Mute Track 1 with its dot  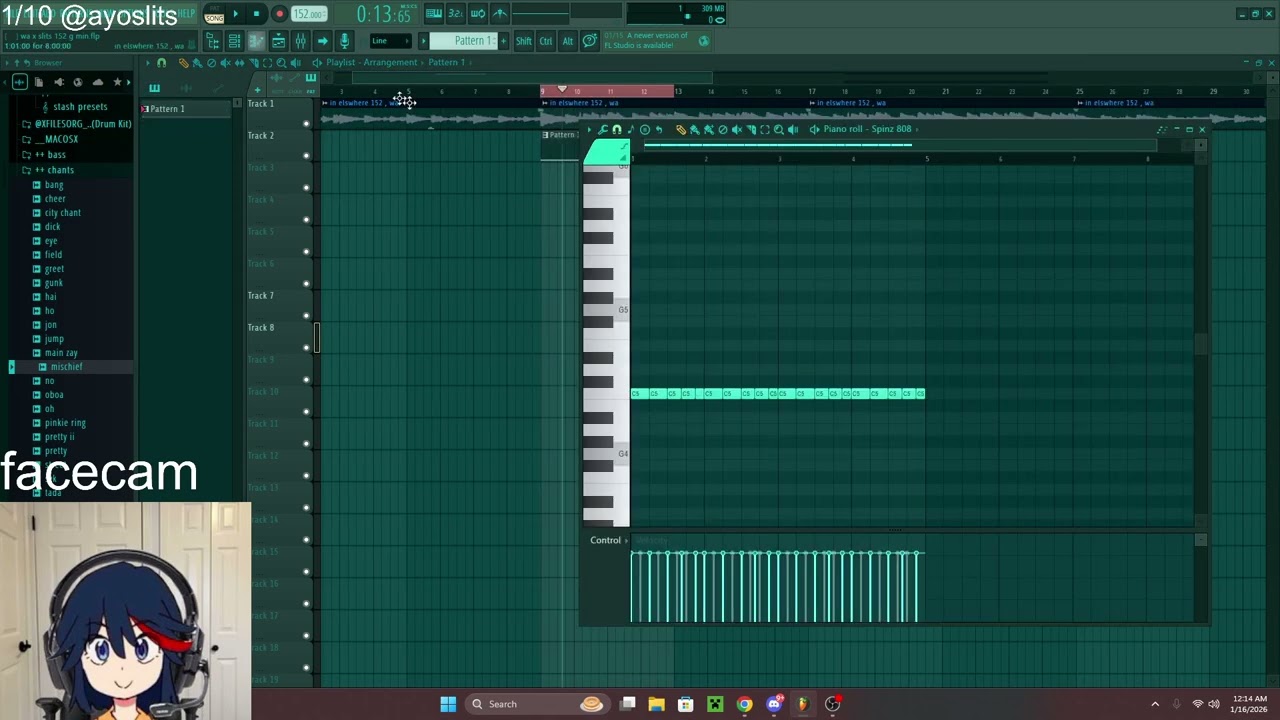click(306, 124)
